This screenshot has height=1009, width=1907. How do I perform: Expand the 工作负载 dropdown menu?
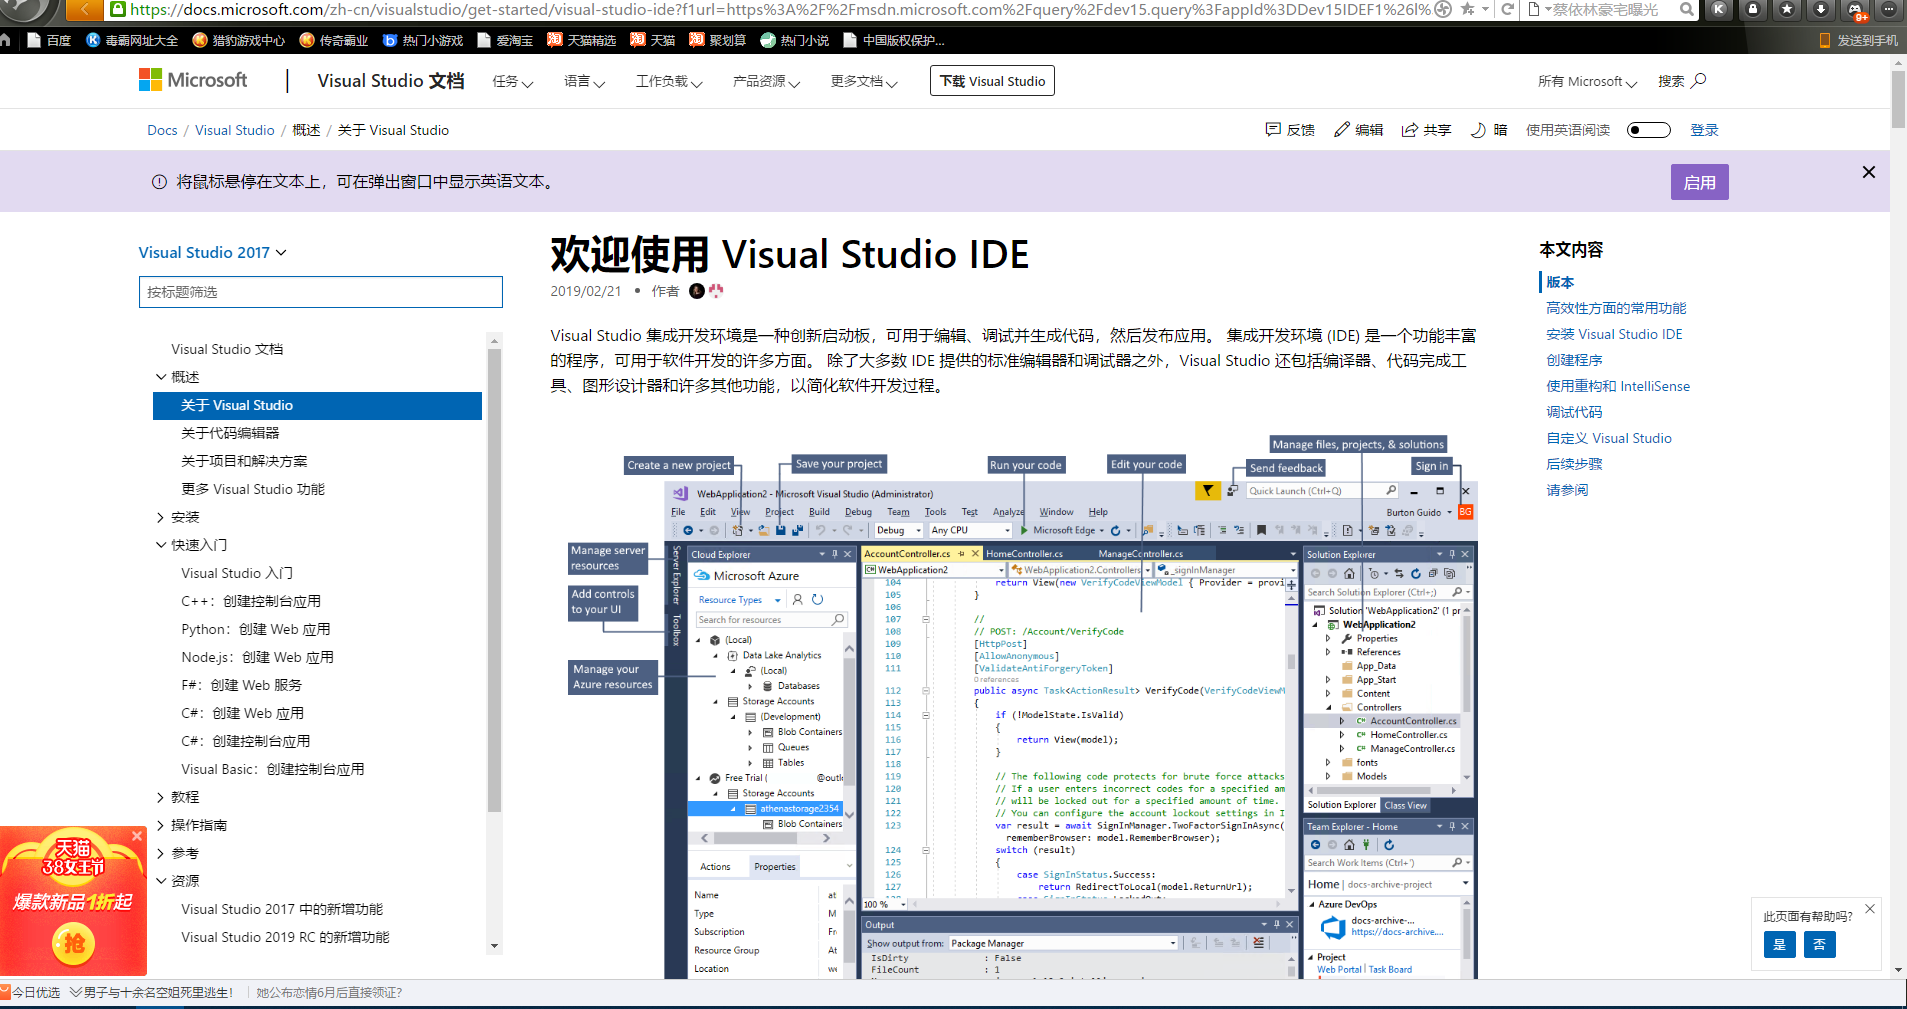pos(669,81)
